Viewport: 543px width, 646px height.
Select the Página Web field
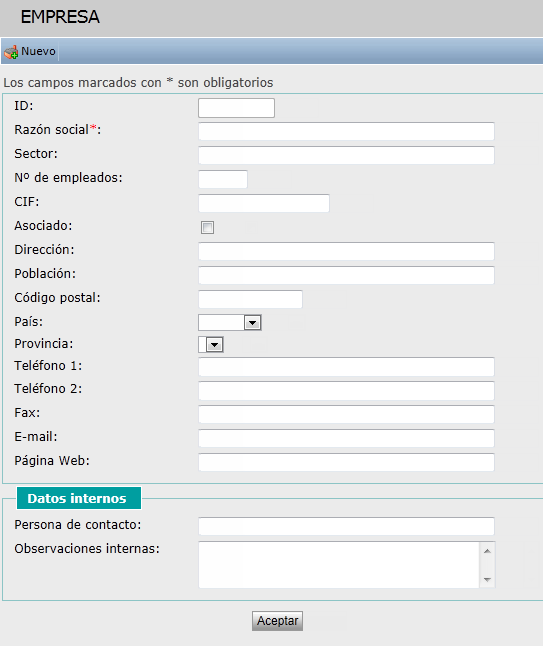(x=346, y=462)
